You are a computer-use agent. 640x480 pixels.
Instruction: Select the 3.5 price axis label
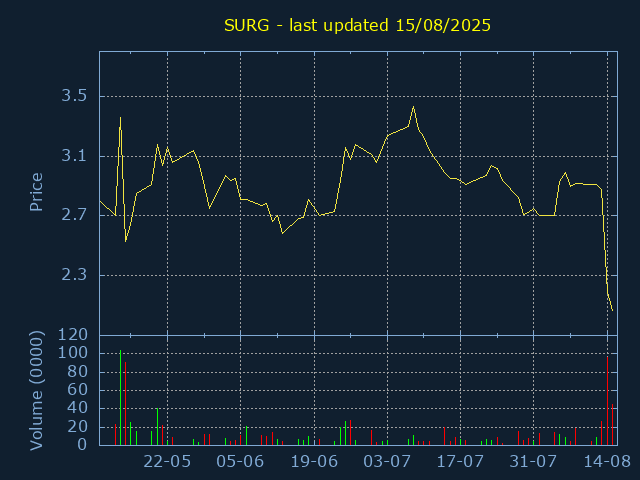pos(74,96)
